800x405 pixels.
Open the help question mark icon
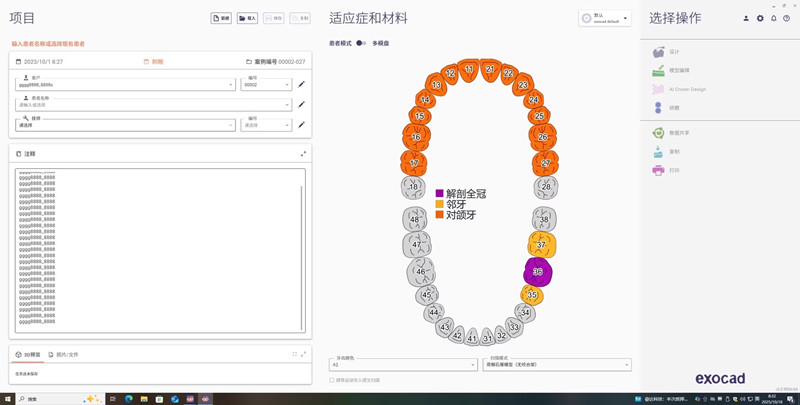(x=787, y=18)
